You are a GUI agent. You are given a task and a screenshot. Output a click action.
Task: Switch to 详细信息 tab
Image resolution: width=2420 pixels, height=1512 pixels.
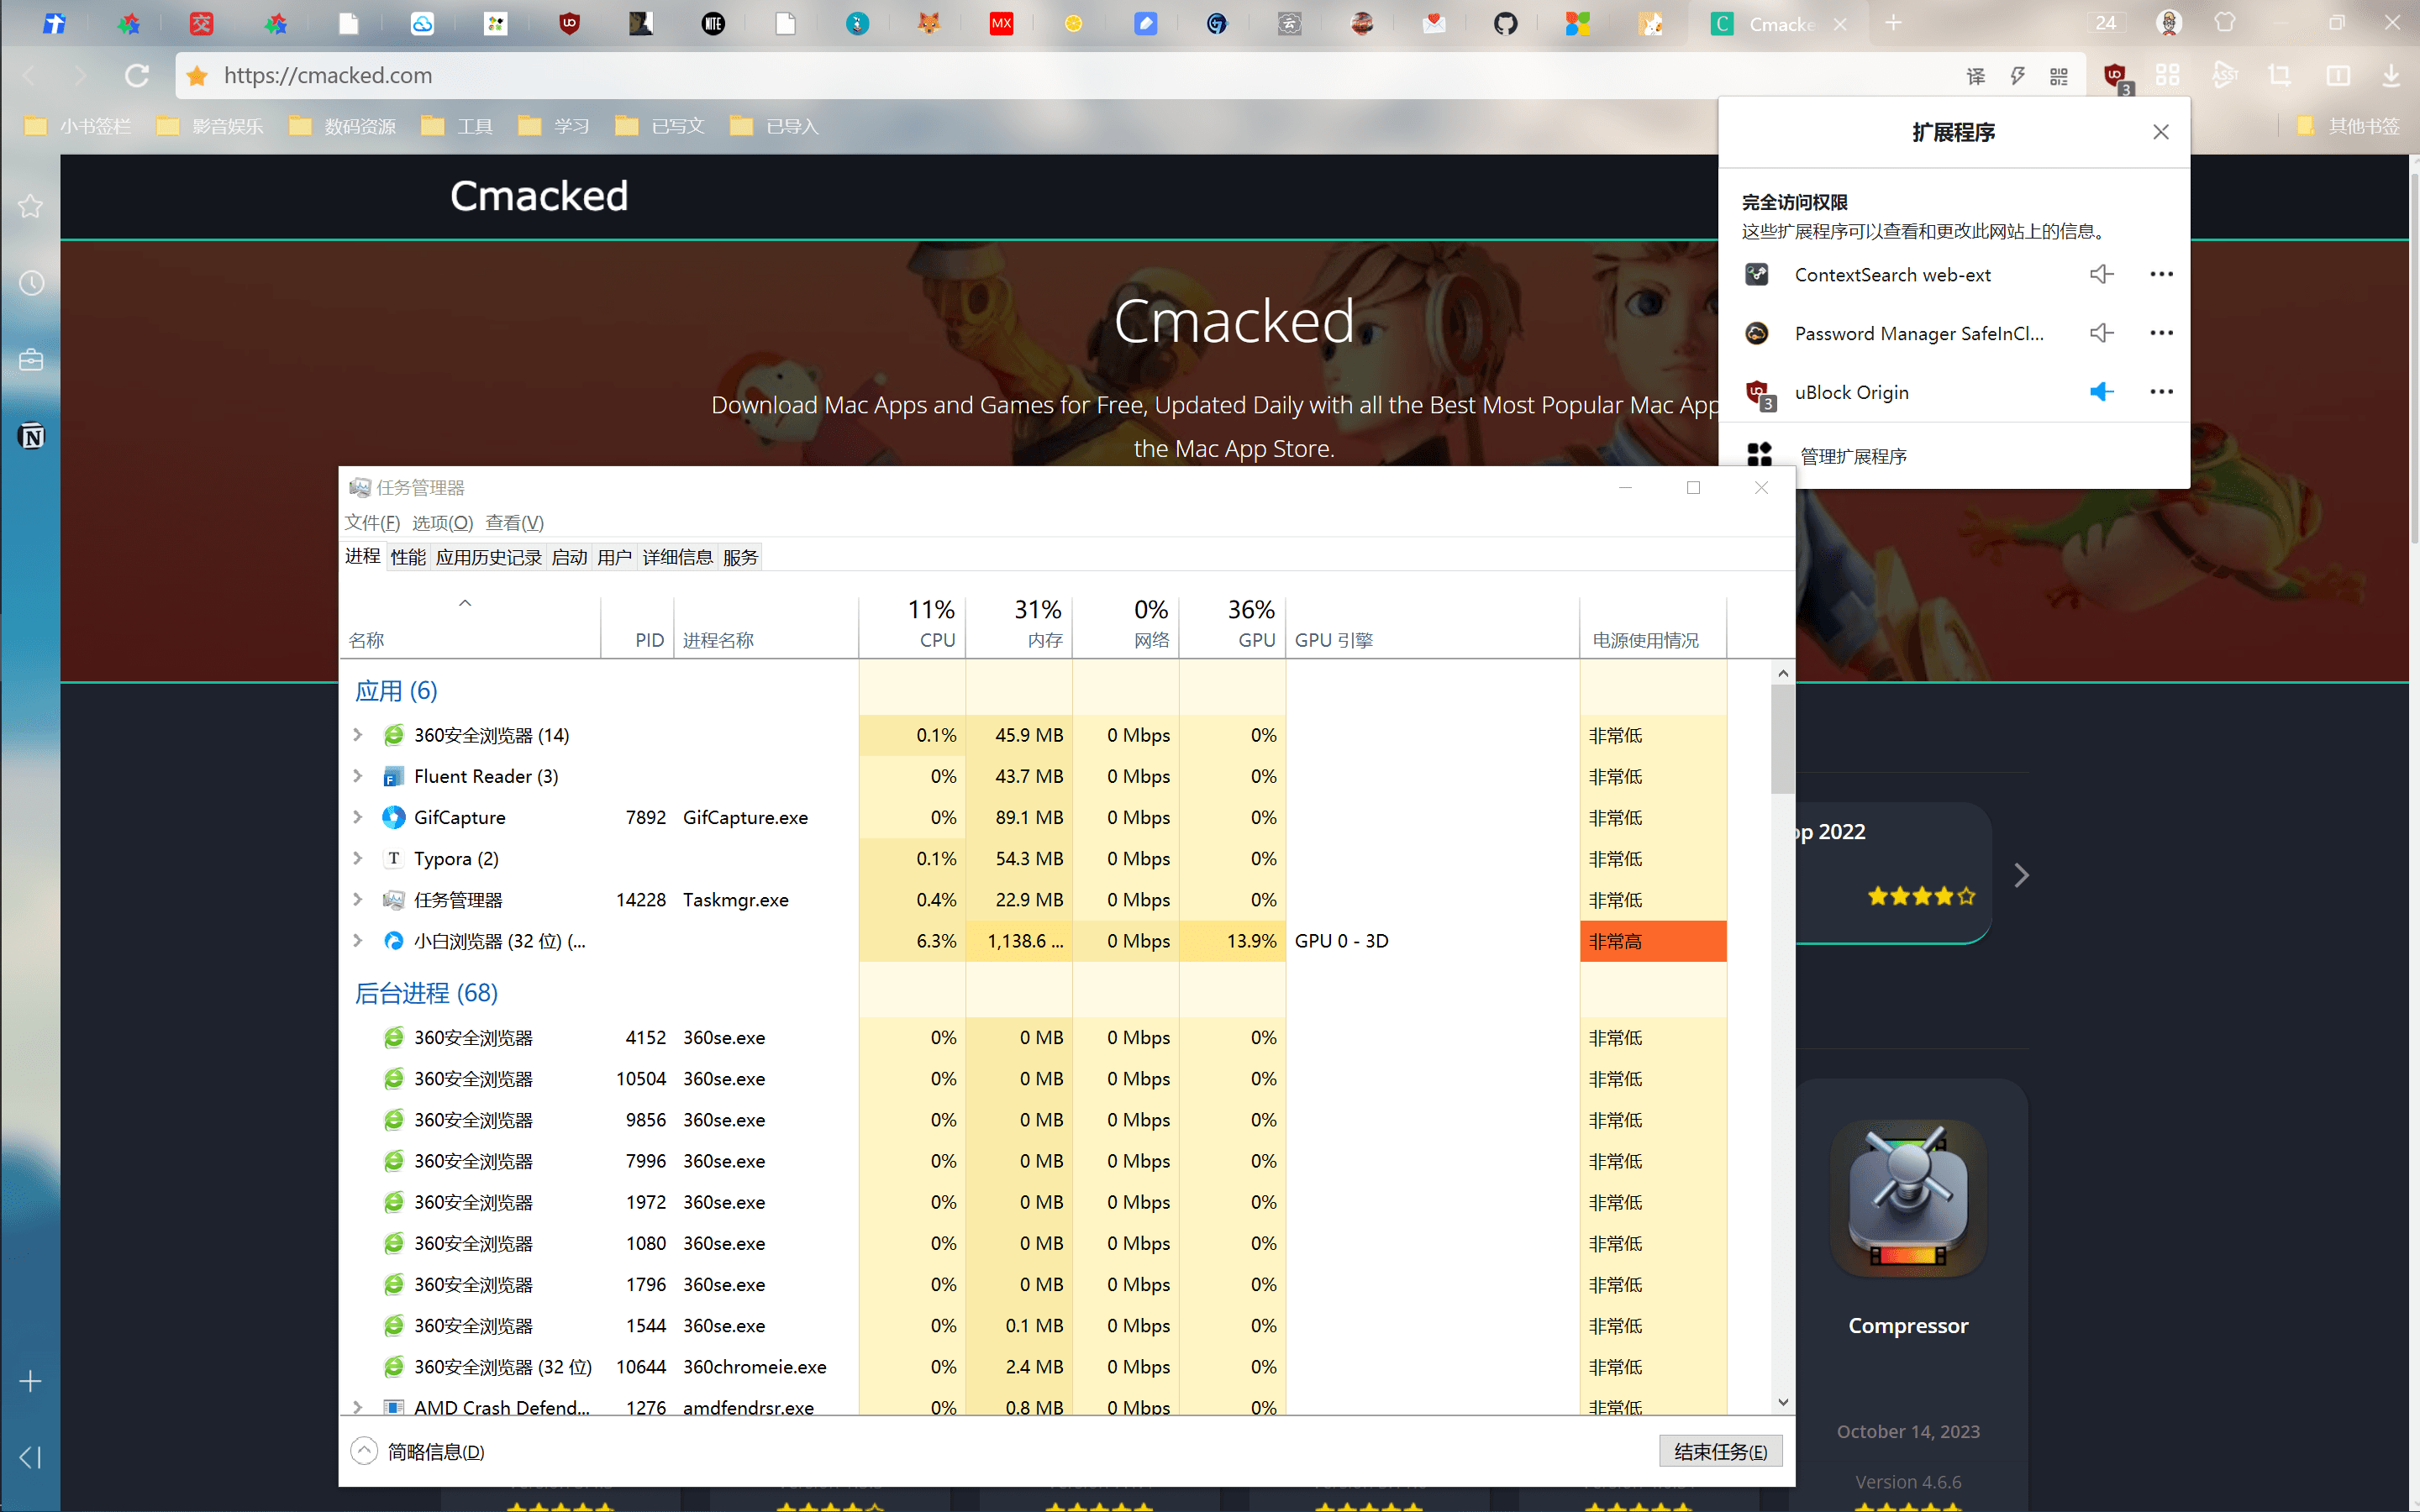point(677,557)
